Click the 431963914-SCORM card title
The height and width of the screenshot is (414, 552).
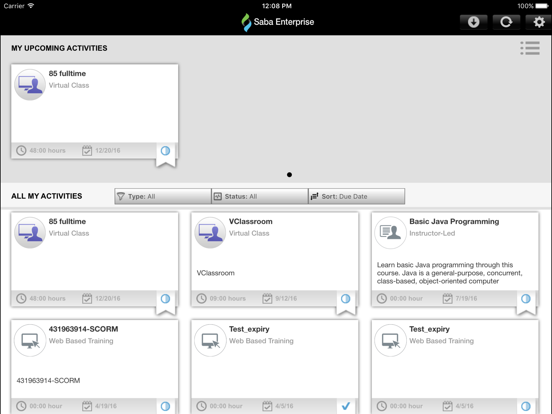pos(83,329)
